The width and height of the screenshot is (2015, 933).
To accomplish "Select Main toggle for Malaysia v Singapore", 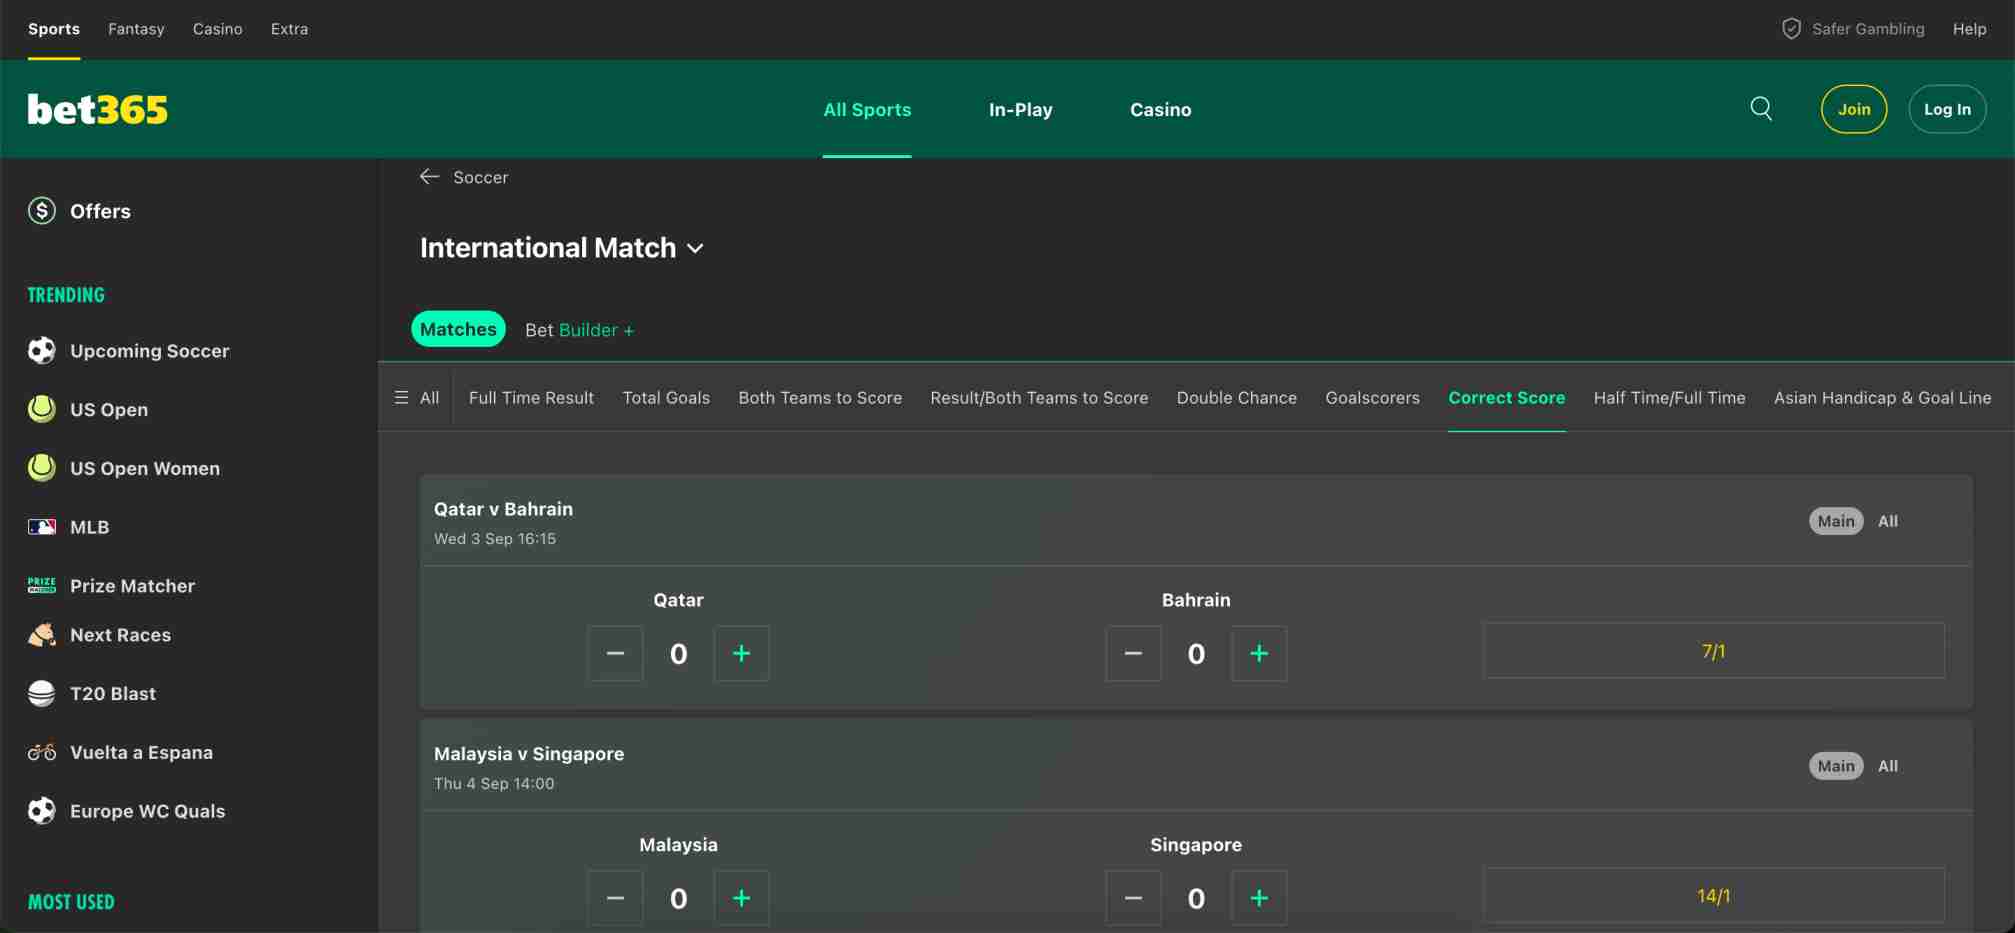I will click(x=1836, y=766).
